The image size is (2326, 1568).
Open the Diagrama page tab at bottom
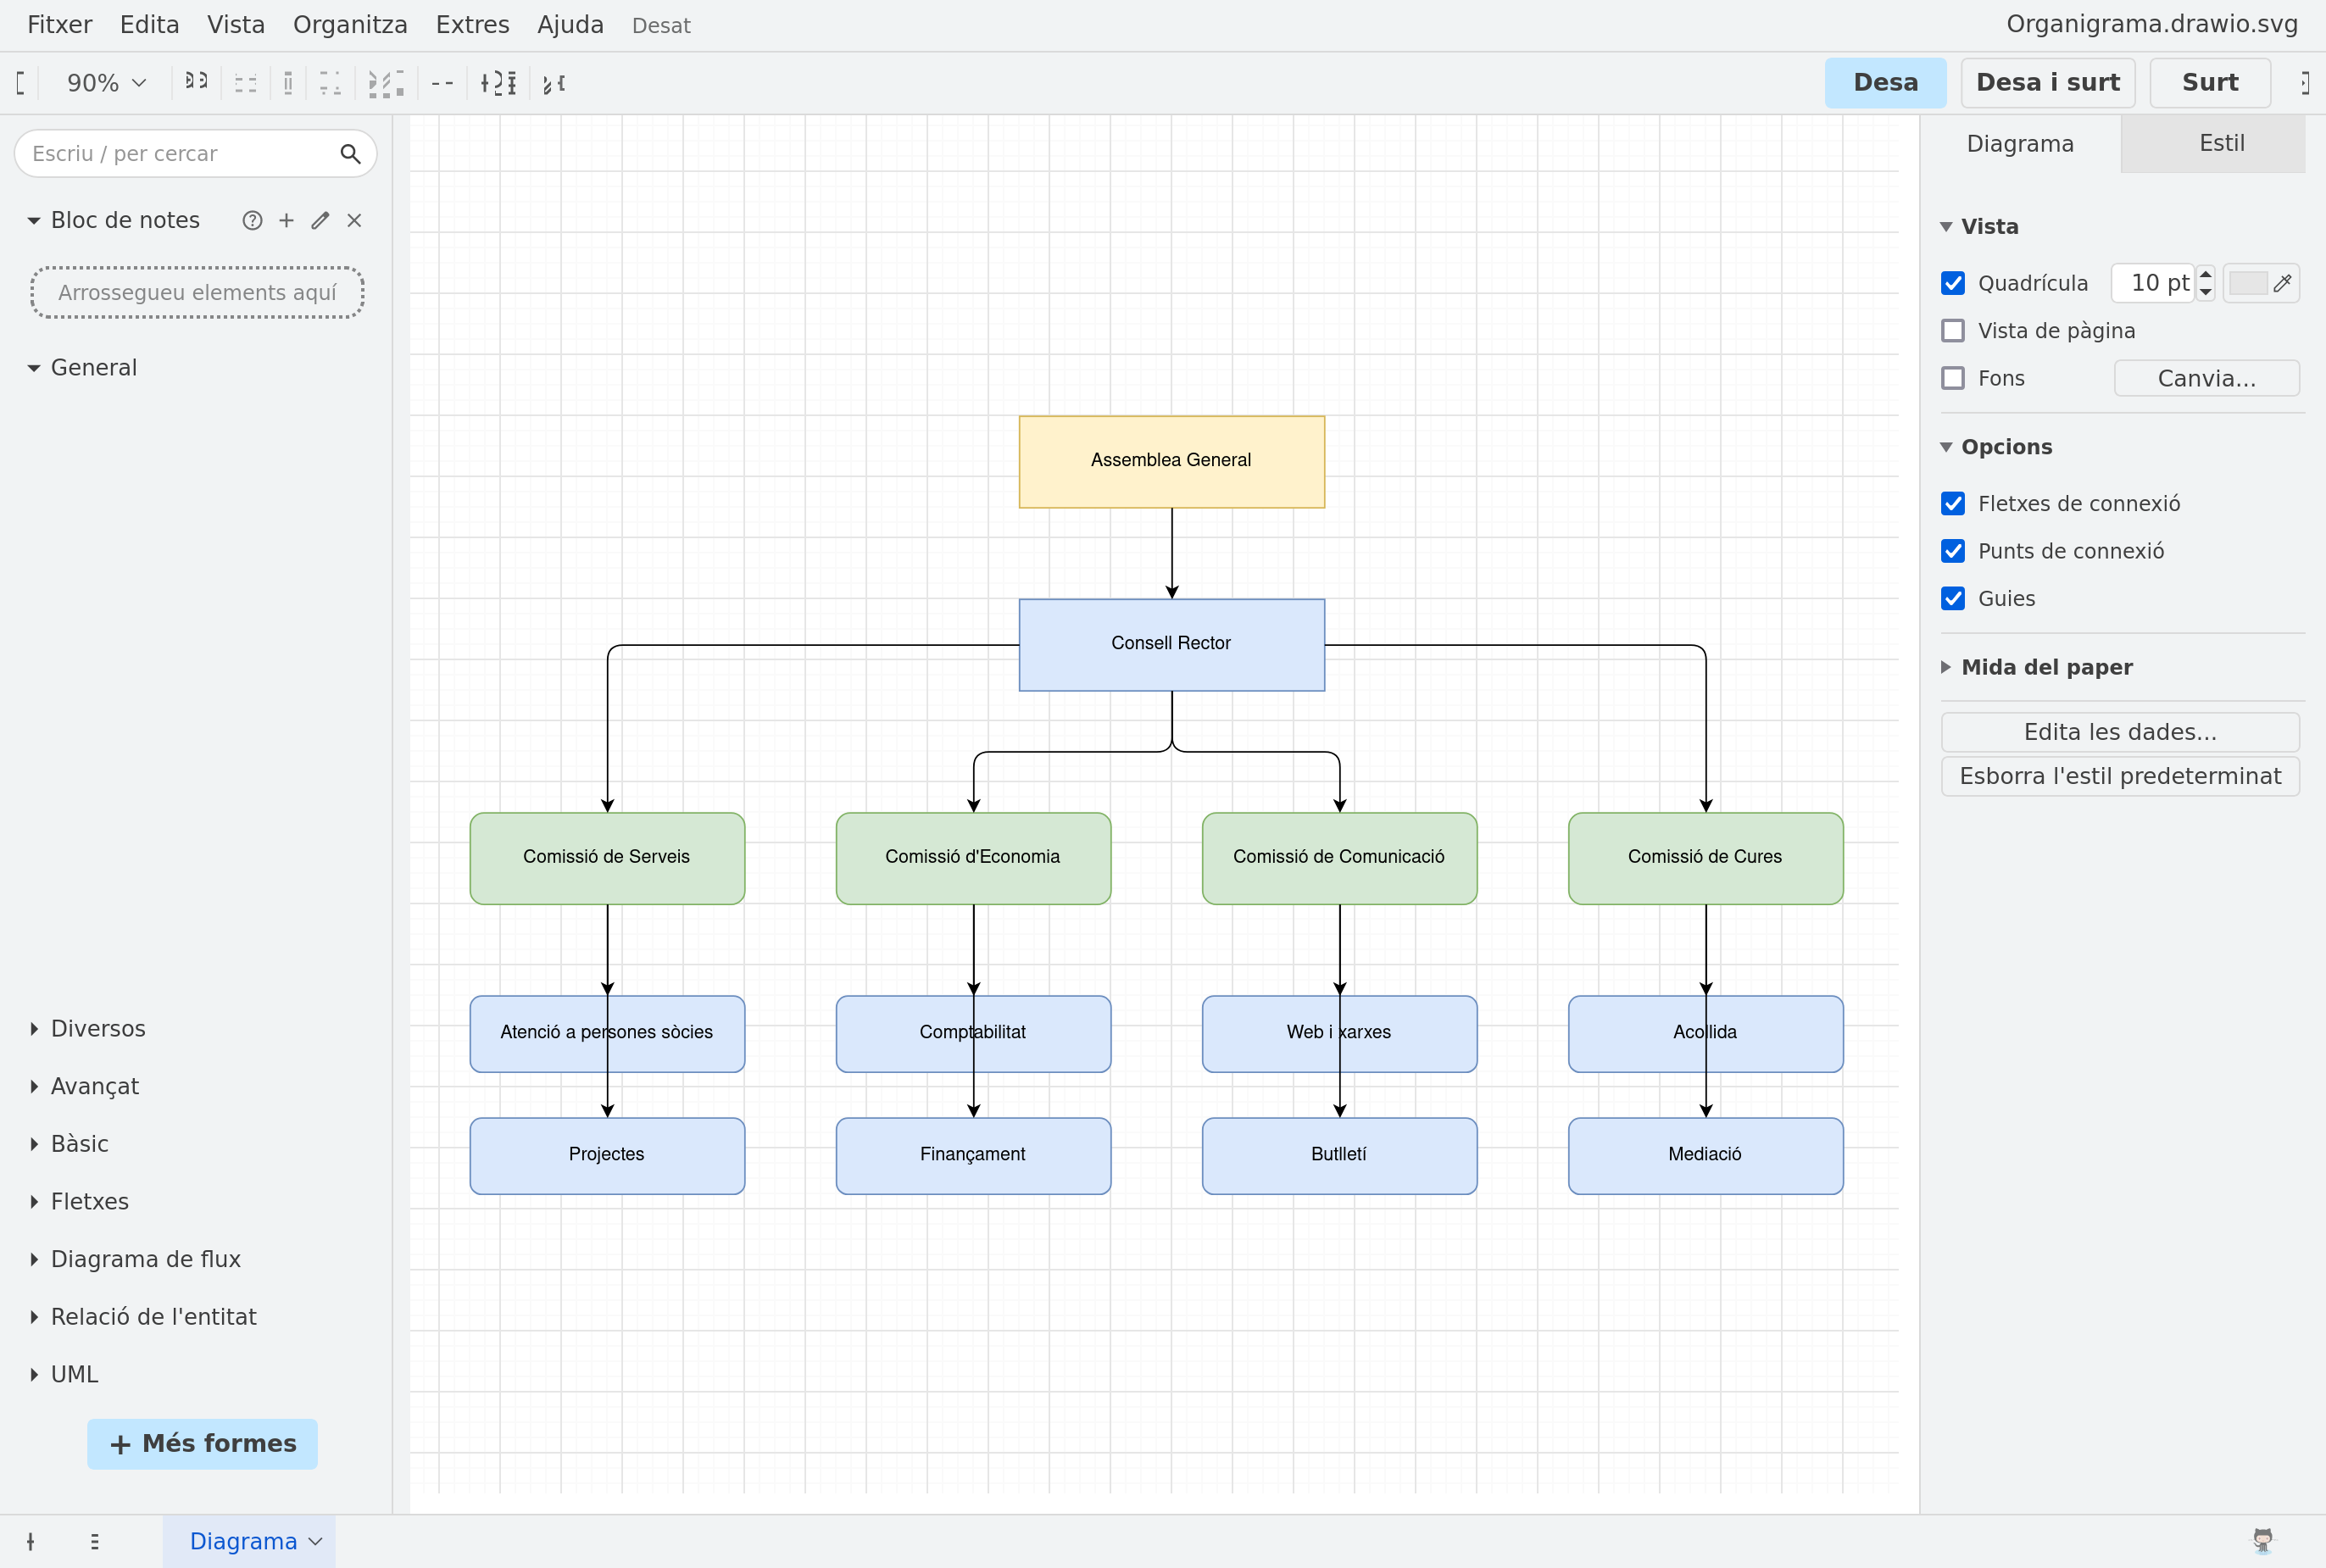[249, 1541]
